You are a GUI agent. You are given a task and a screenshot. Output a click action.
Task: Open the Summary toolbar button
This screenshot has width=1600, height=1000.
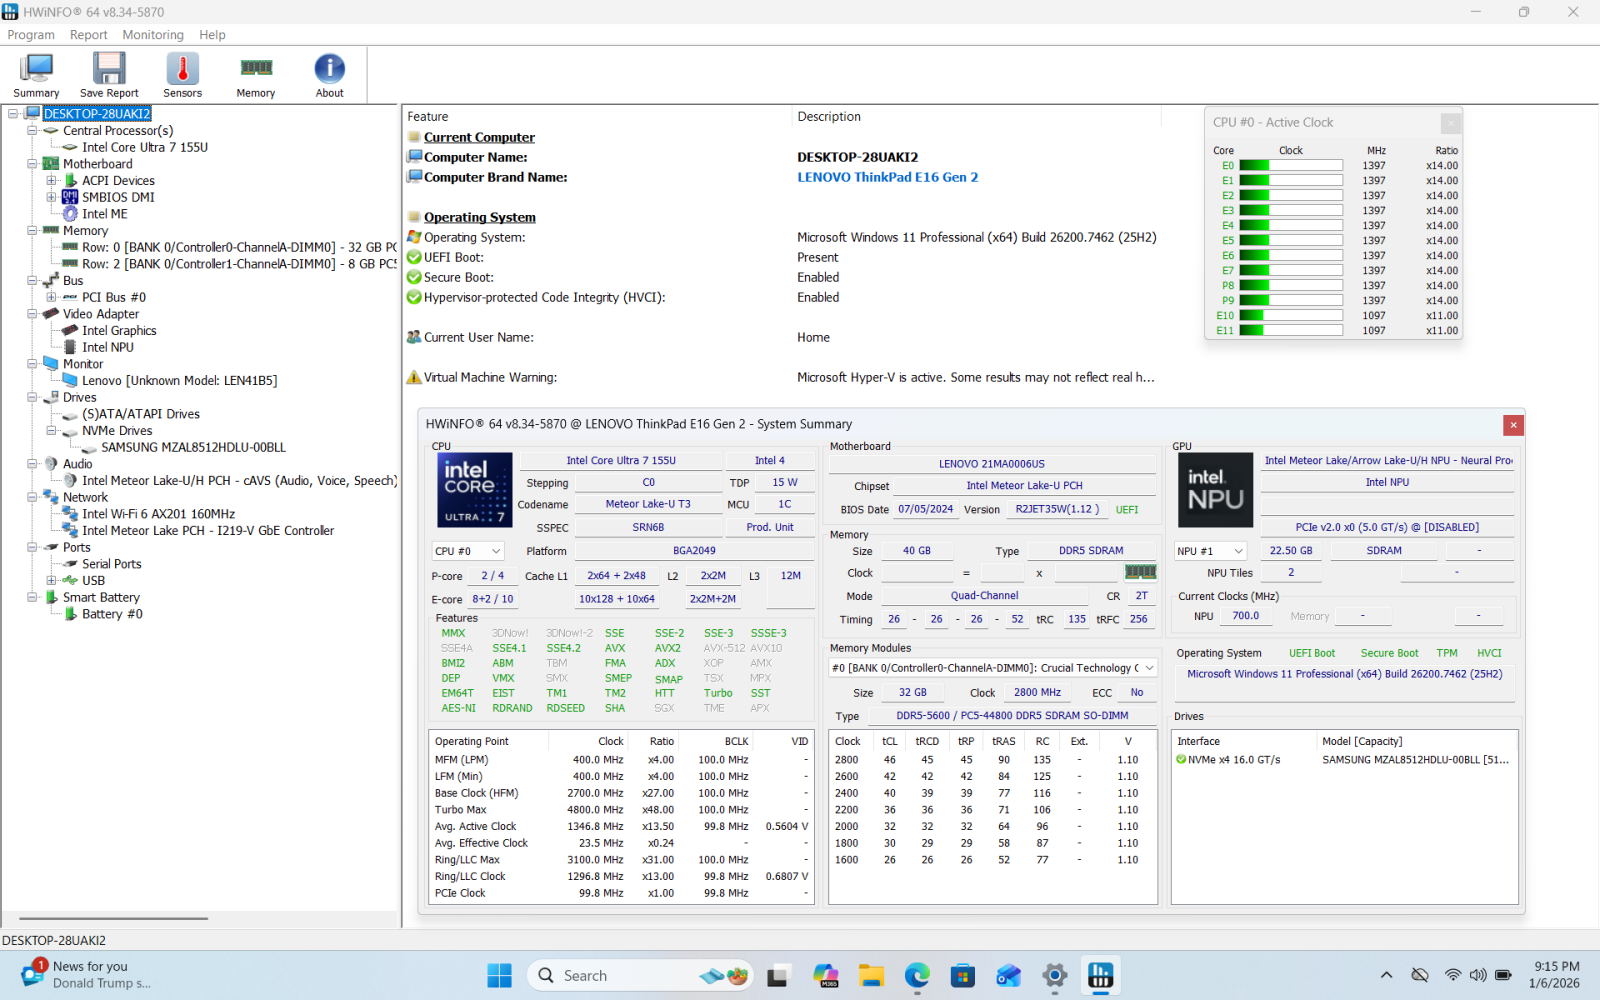(x=36, y=76)
